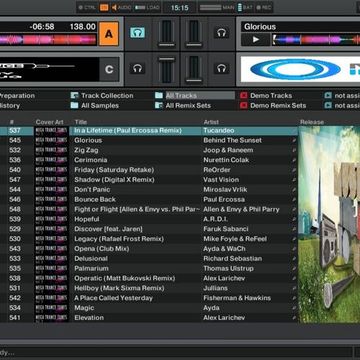Click the small icon after Richard Sebastian
Image resolution: width=360 pixels, height=360 pixels.
coord(294,259)
